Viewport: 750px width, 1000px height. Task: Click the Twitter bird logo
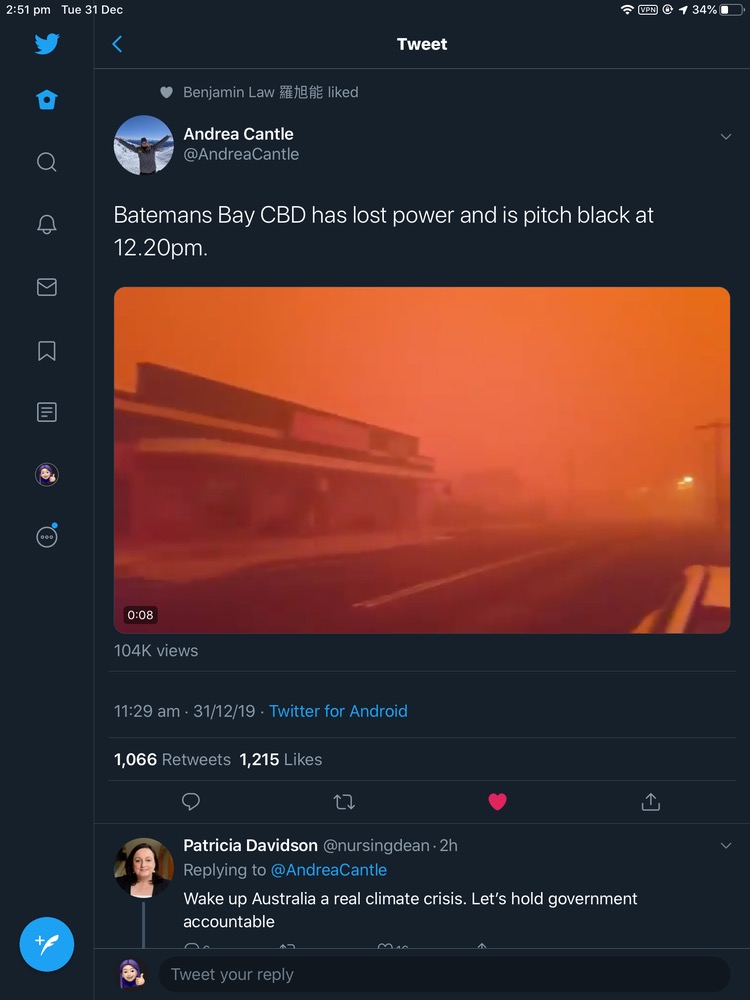(47, 44)
